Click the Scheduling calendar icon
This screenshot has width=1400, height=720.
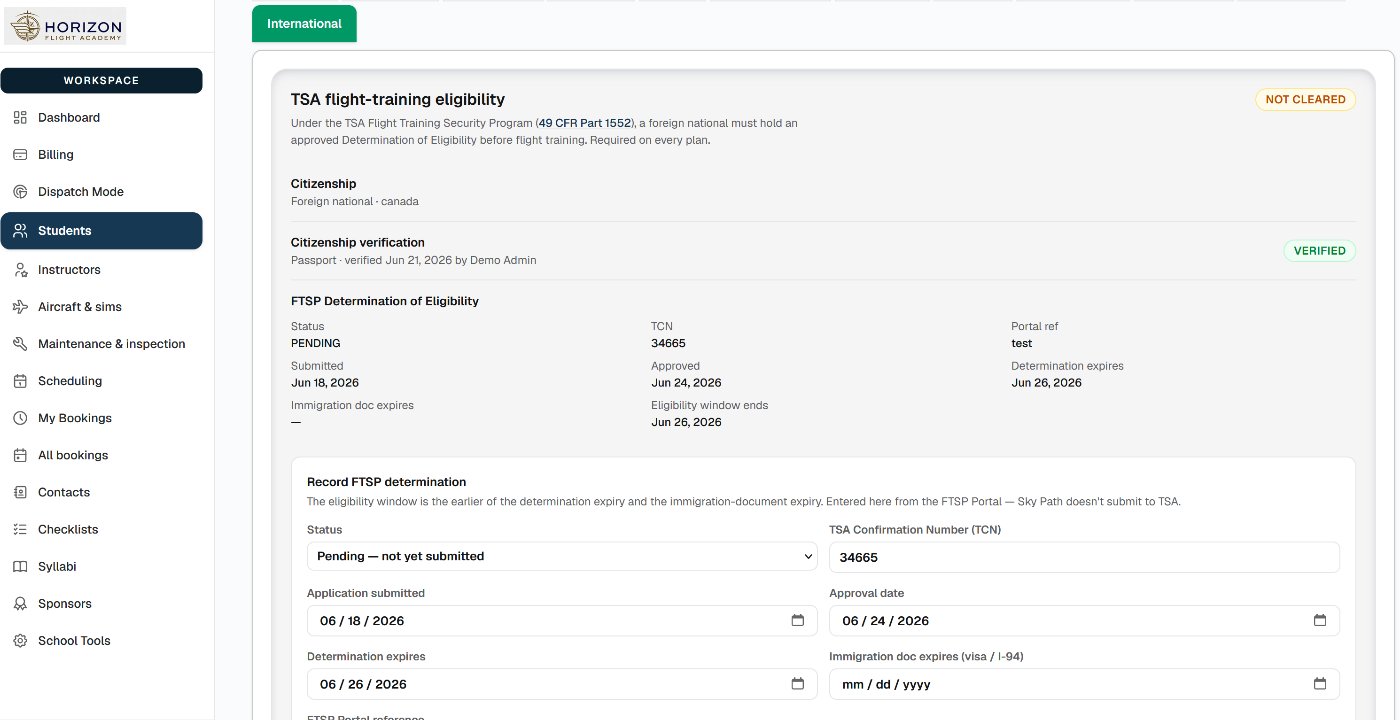[x=20, y=381]
